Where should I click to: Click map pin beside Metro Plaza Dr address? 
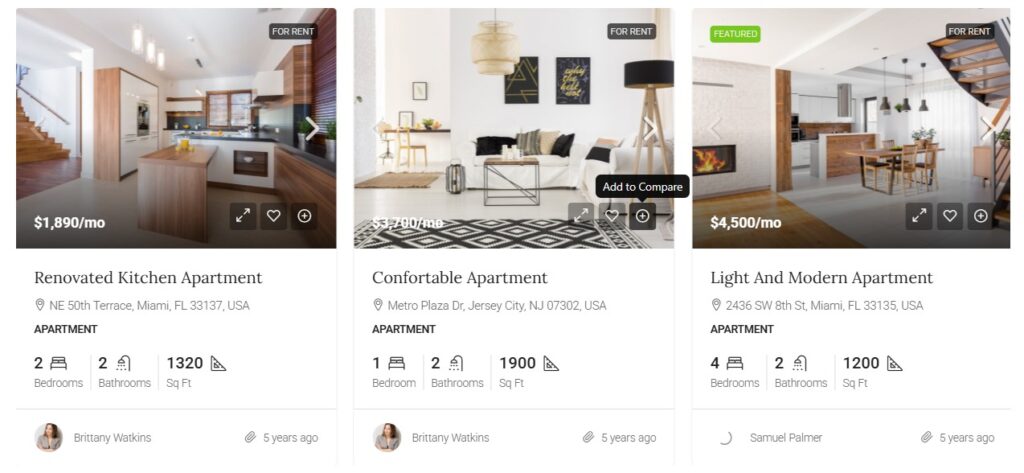click(x=377, y=305)
